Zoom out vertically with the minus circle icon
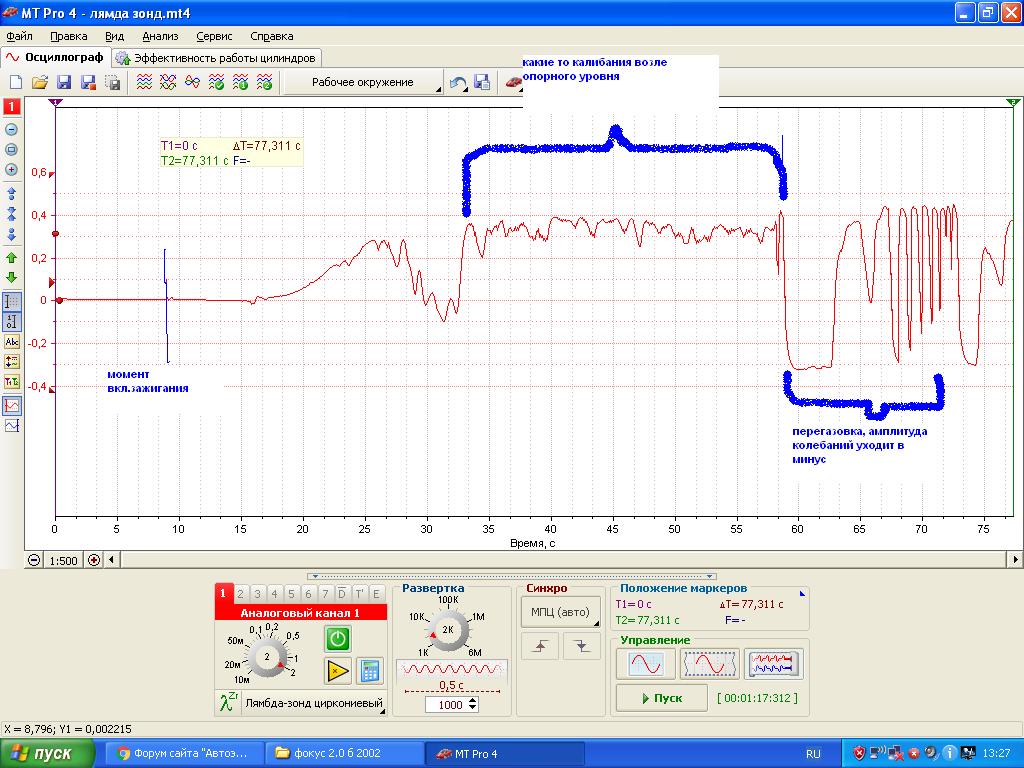The image size is (1024, 768). coord(11,129)
